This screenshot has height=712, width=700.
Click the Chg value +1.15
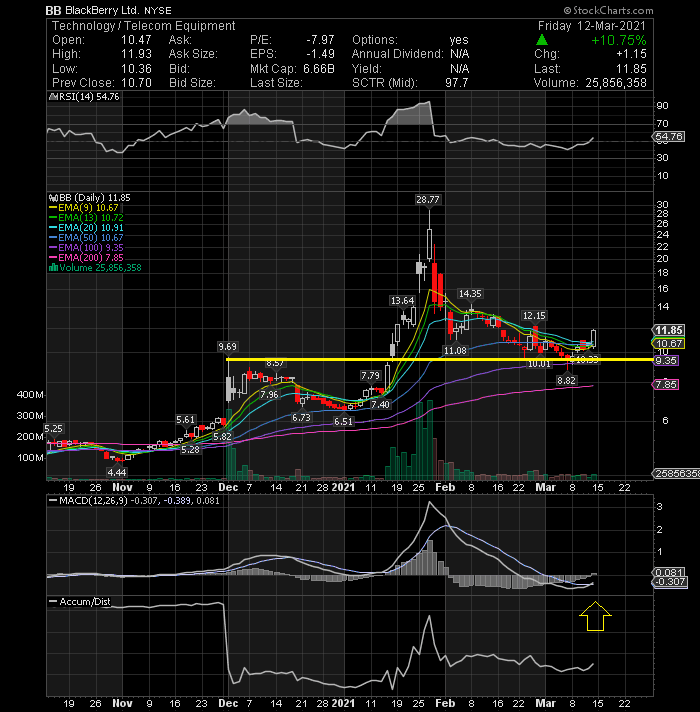(x=631, y=54)
